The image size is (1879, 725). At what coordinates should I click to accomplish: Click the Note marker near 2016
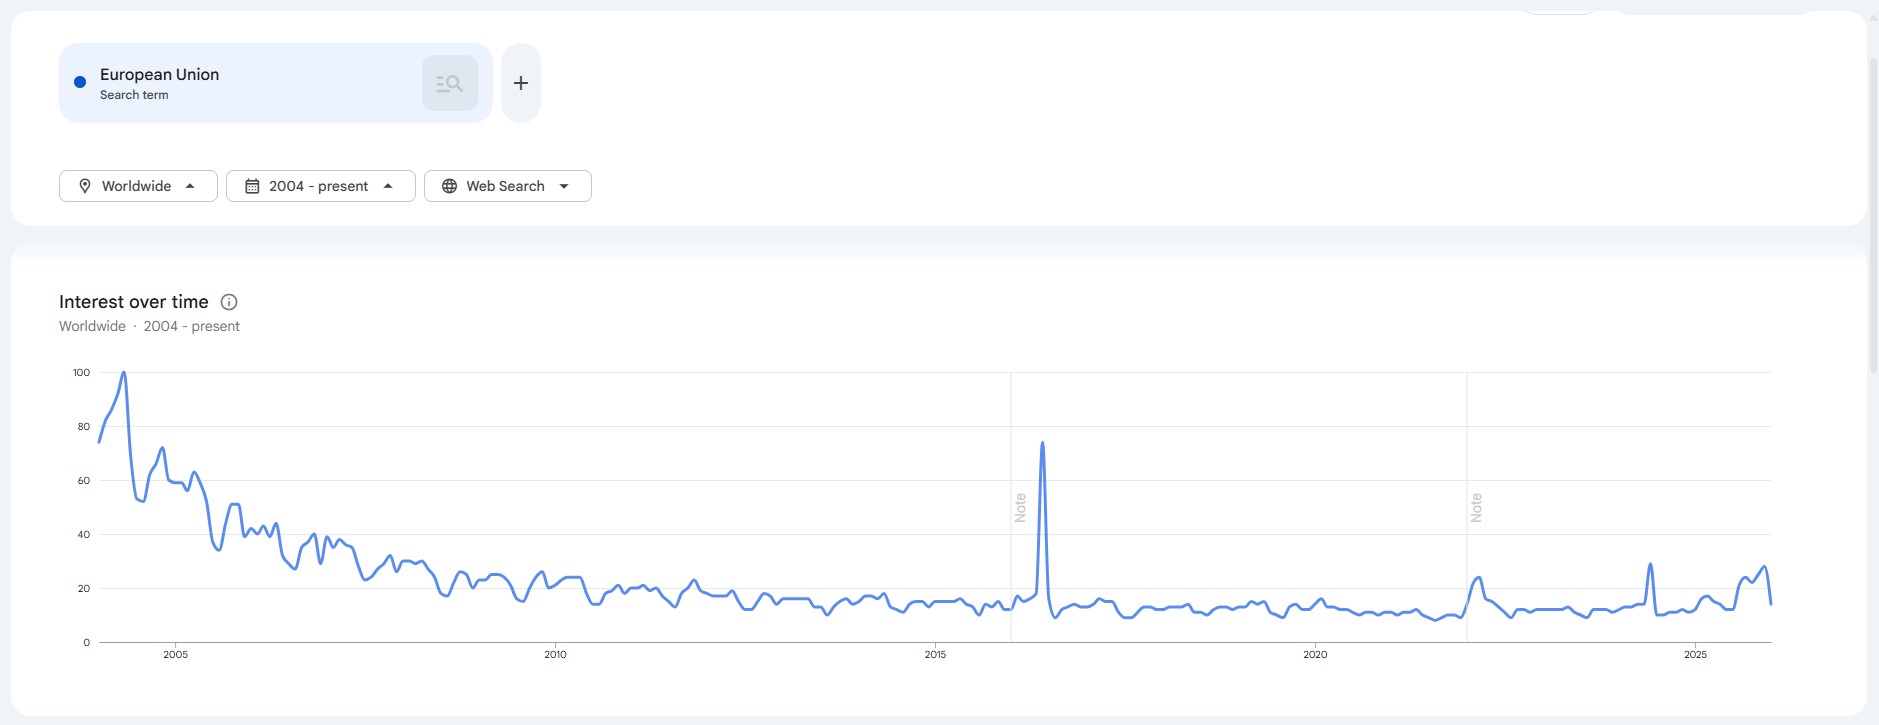point(1020,508)
